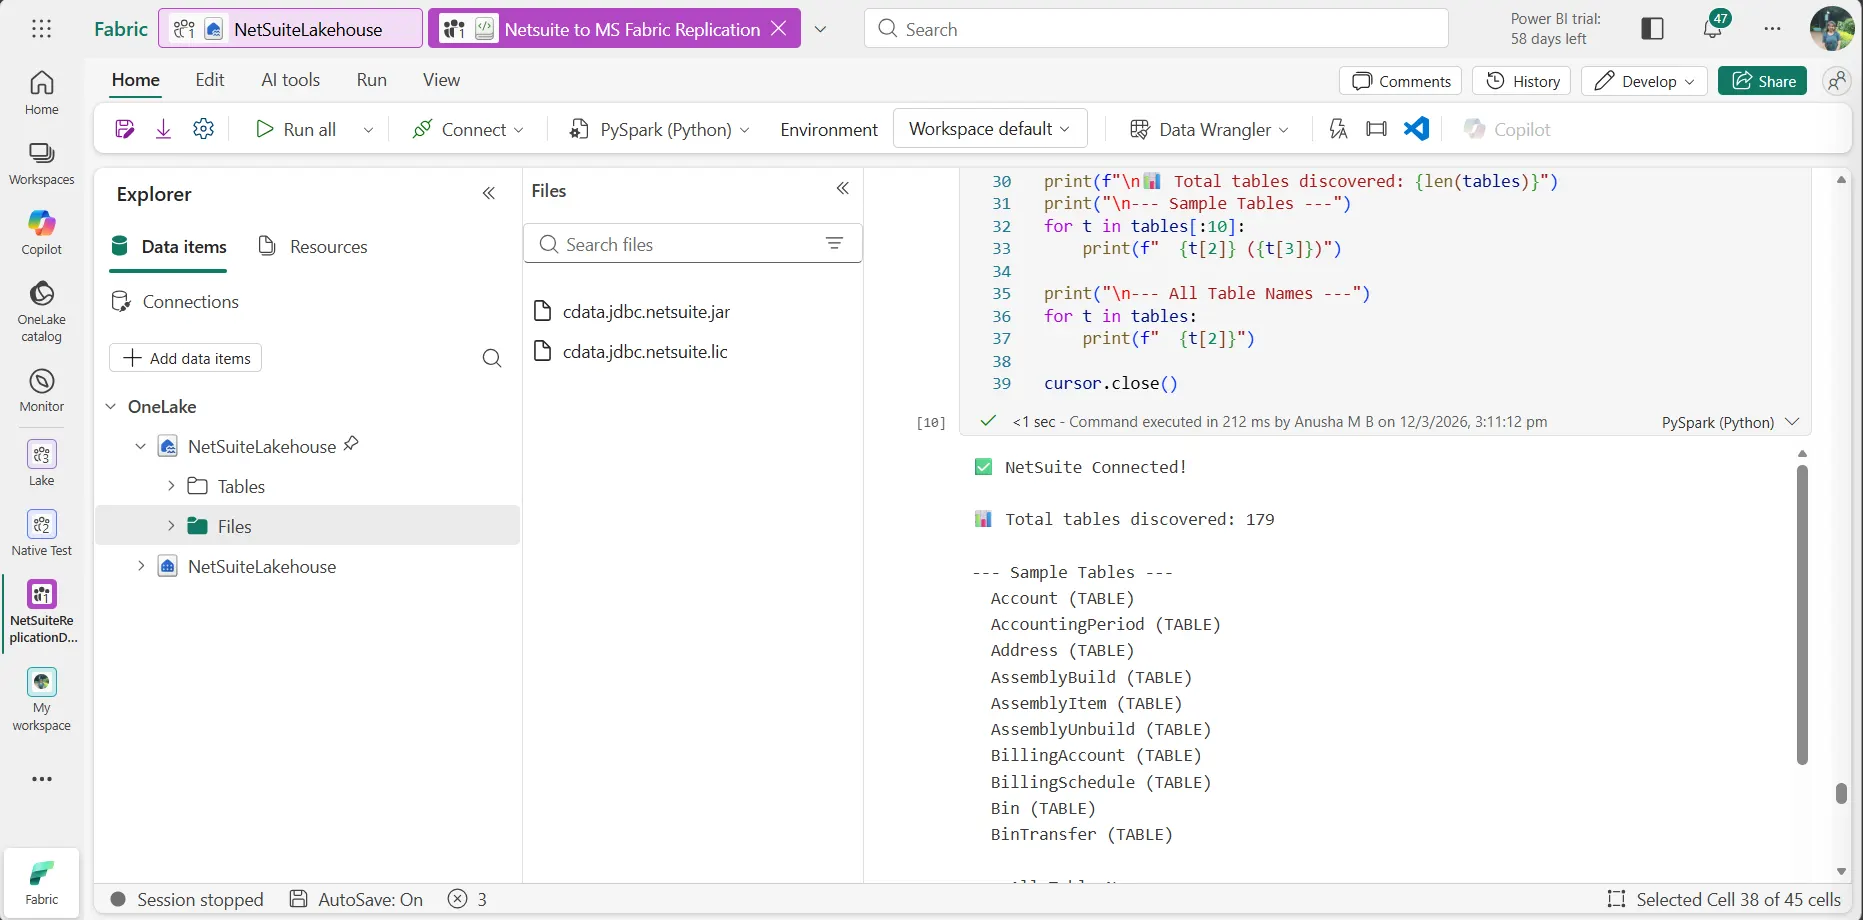This screenshot has height=920, width=1863.
Task: Open the file filter in Files panel
Action: 836,243
